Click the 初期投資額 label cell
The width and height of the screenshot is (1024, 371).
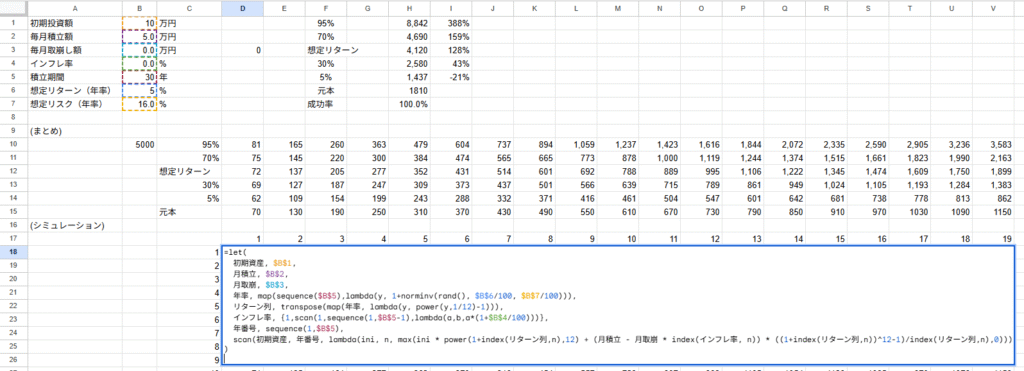74,23
